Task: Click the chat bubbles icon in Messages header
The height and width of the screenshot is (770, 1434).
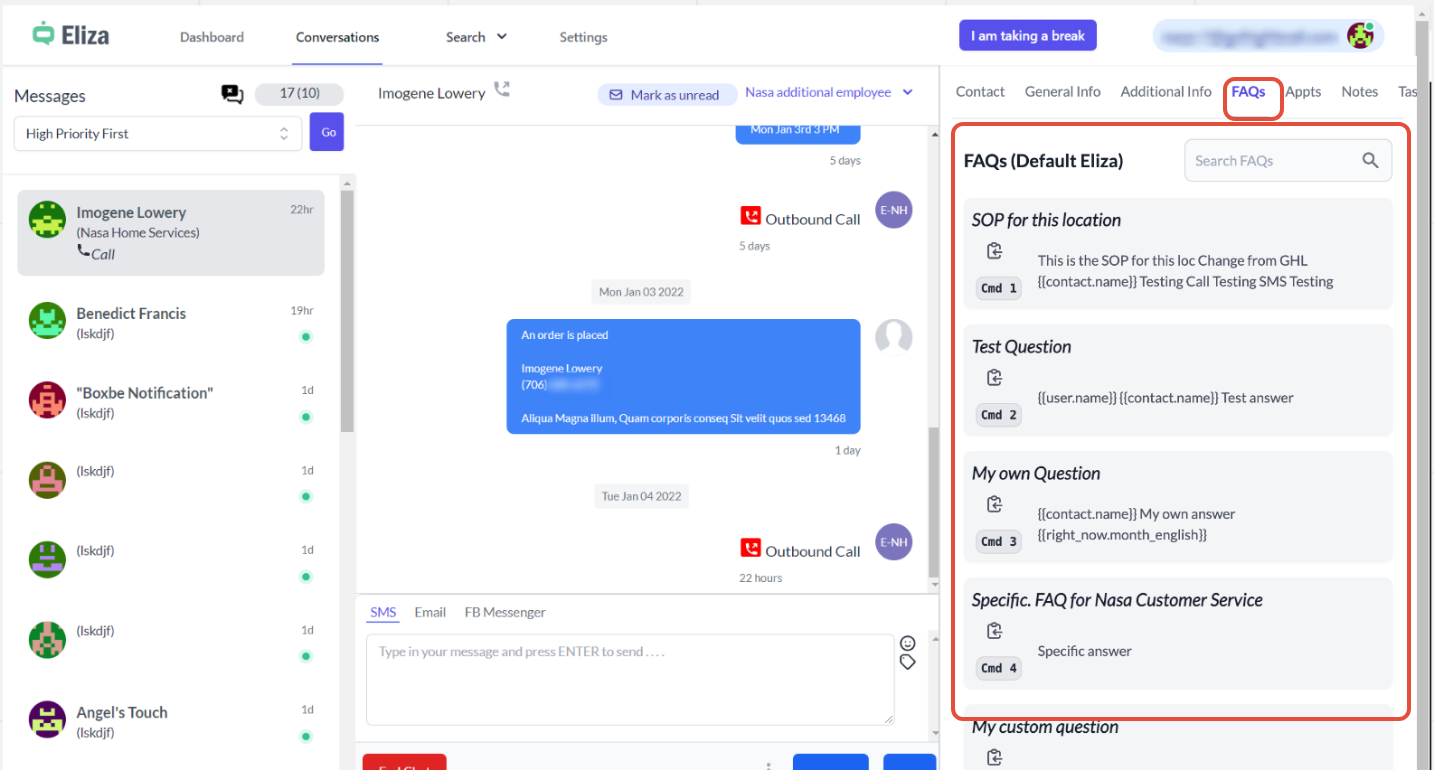Action: click(x=232, y=95)
